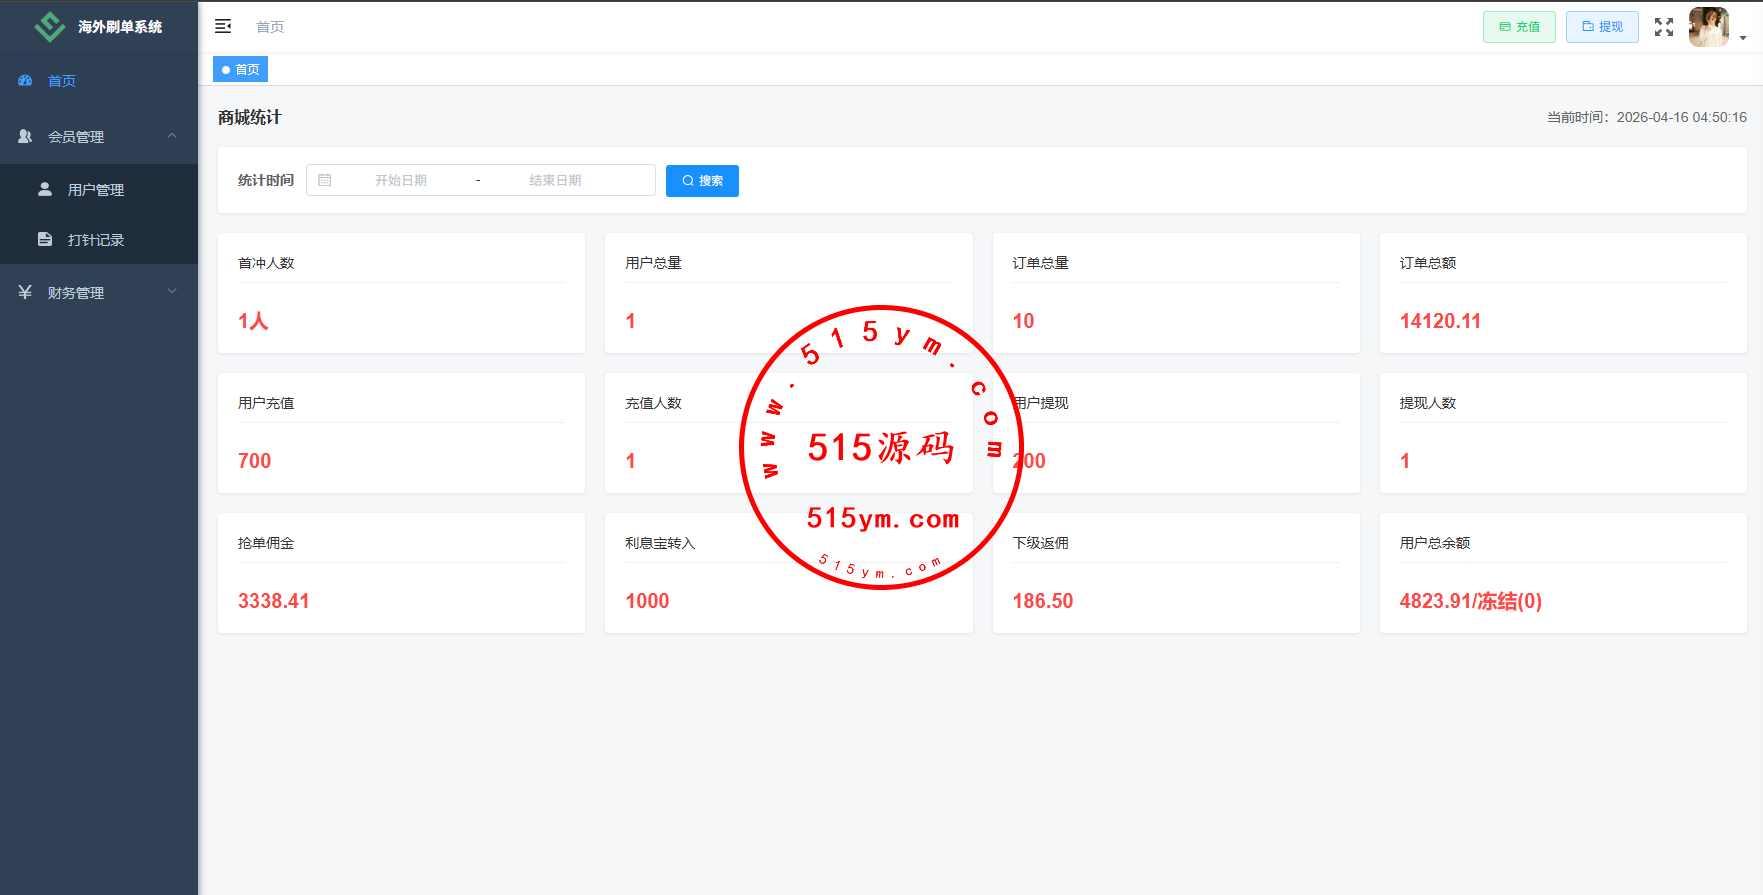The image size is (1763, 895).
Task: Click the 会员管理 members icon
Action: pyautogui.click(x=25, y=136)
